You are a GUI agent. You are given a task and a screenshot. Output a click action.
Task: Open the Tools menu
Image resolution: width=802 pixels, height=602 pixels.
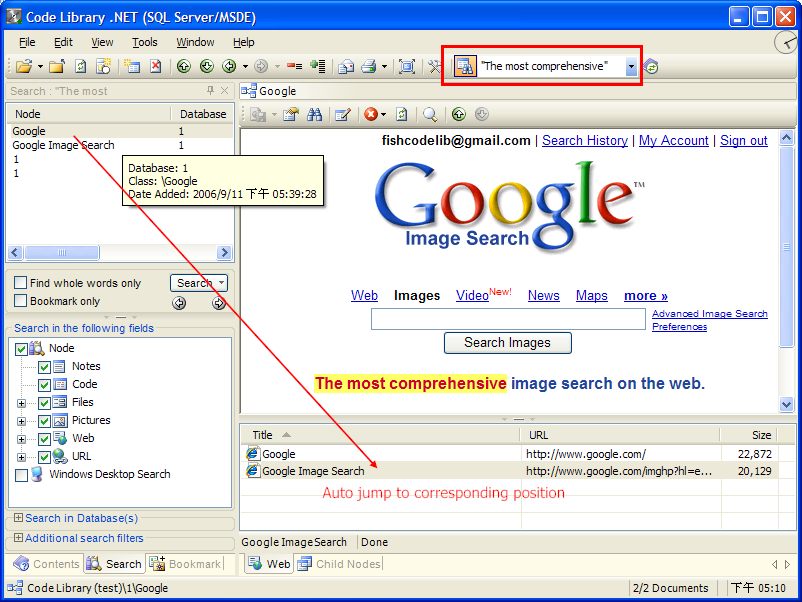click(145, 42)
